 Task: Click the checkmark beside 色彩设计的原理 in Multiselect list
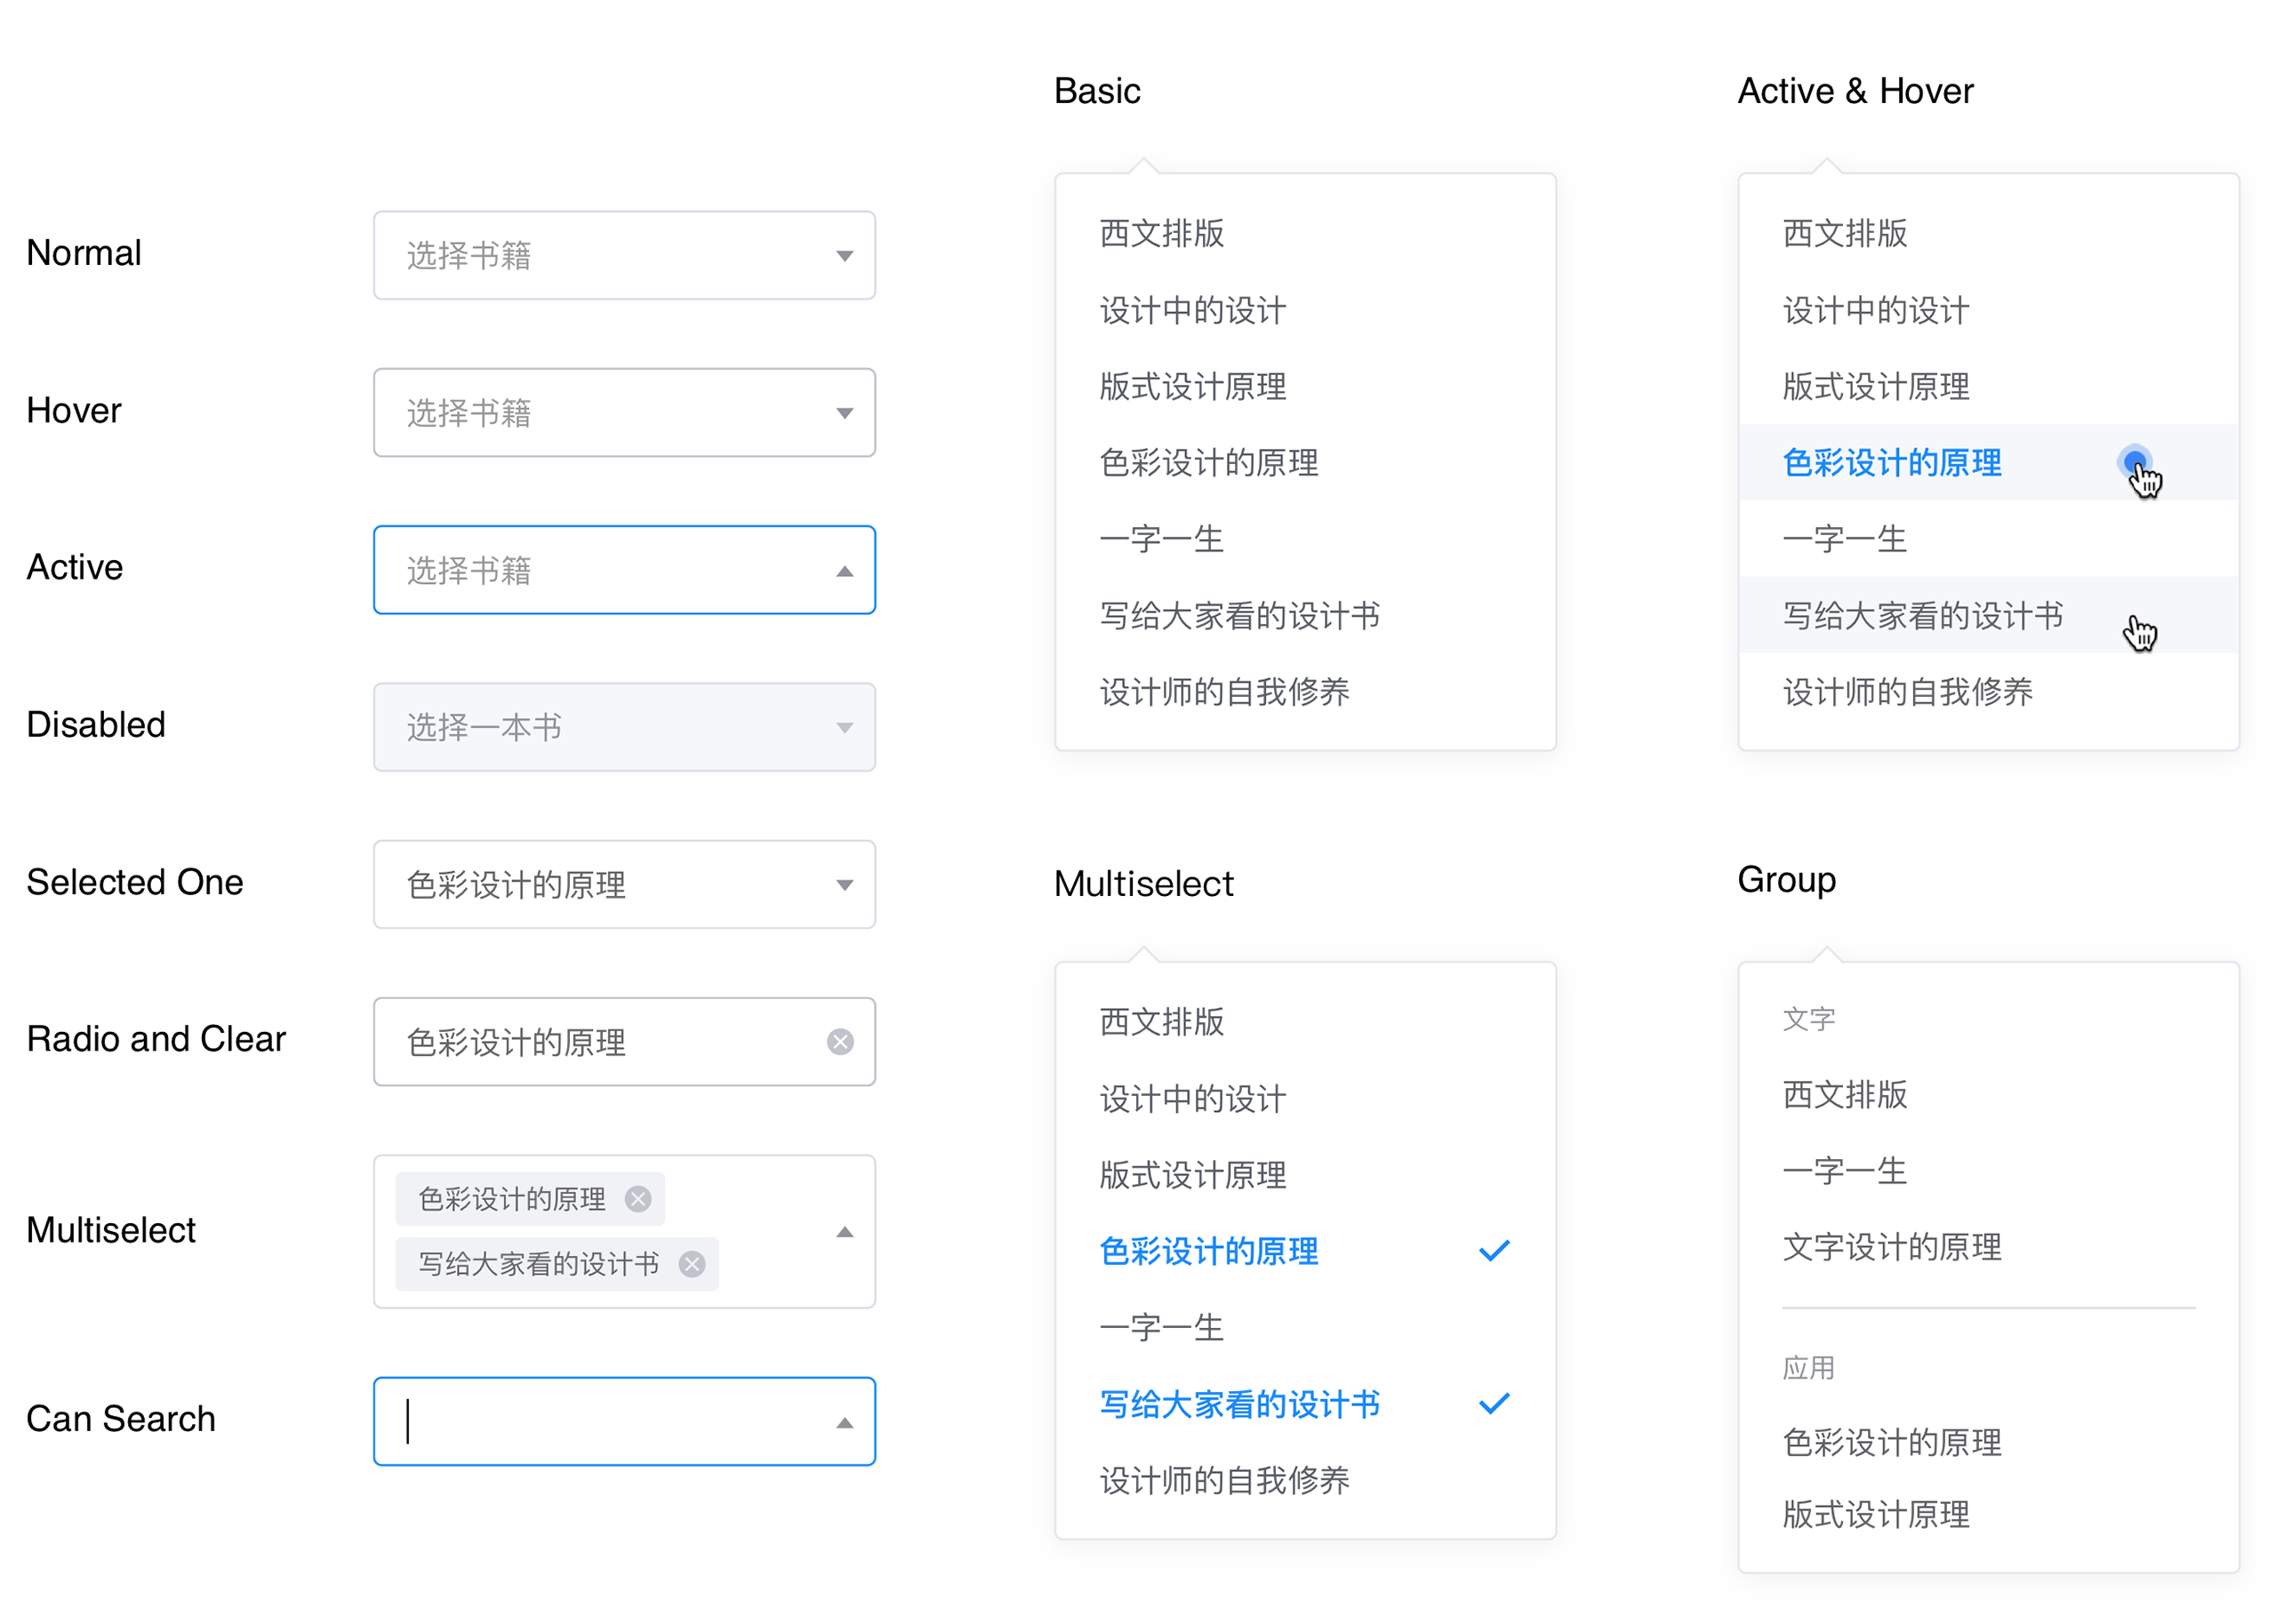click(1493, 1251)
